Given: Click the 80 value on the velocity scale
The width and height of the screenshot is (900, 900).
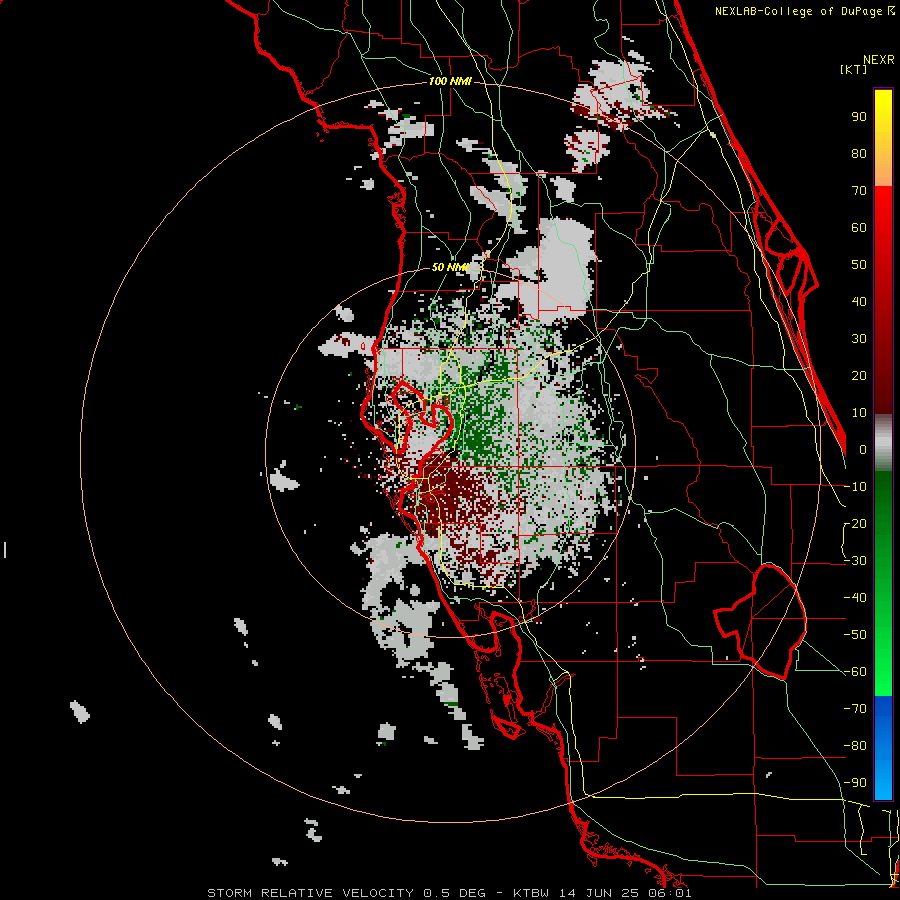Looking at the screenshot, I should point(859,153).
